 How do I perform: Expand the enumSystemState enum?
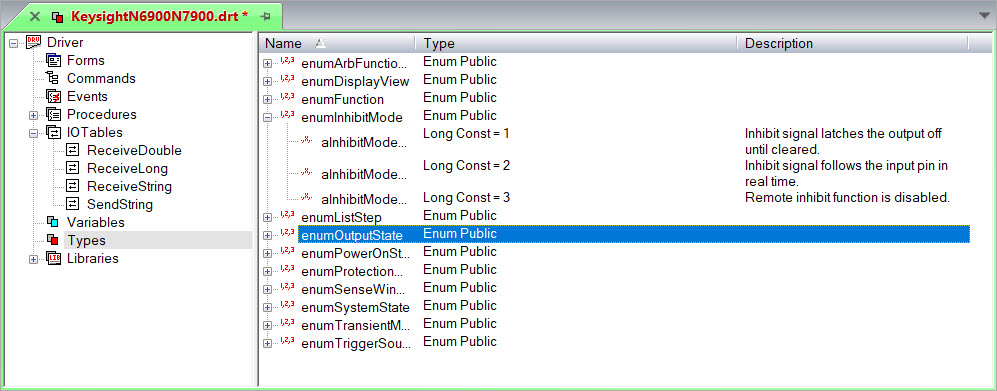(268, 308)
